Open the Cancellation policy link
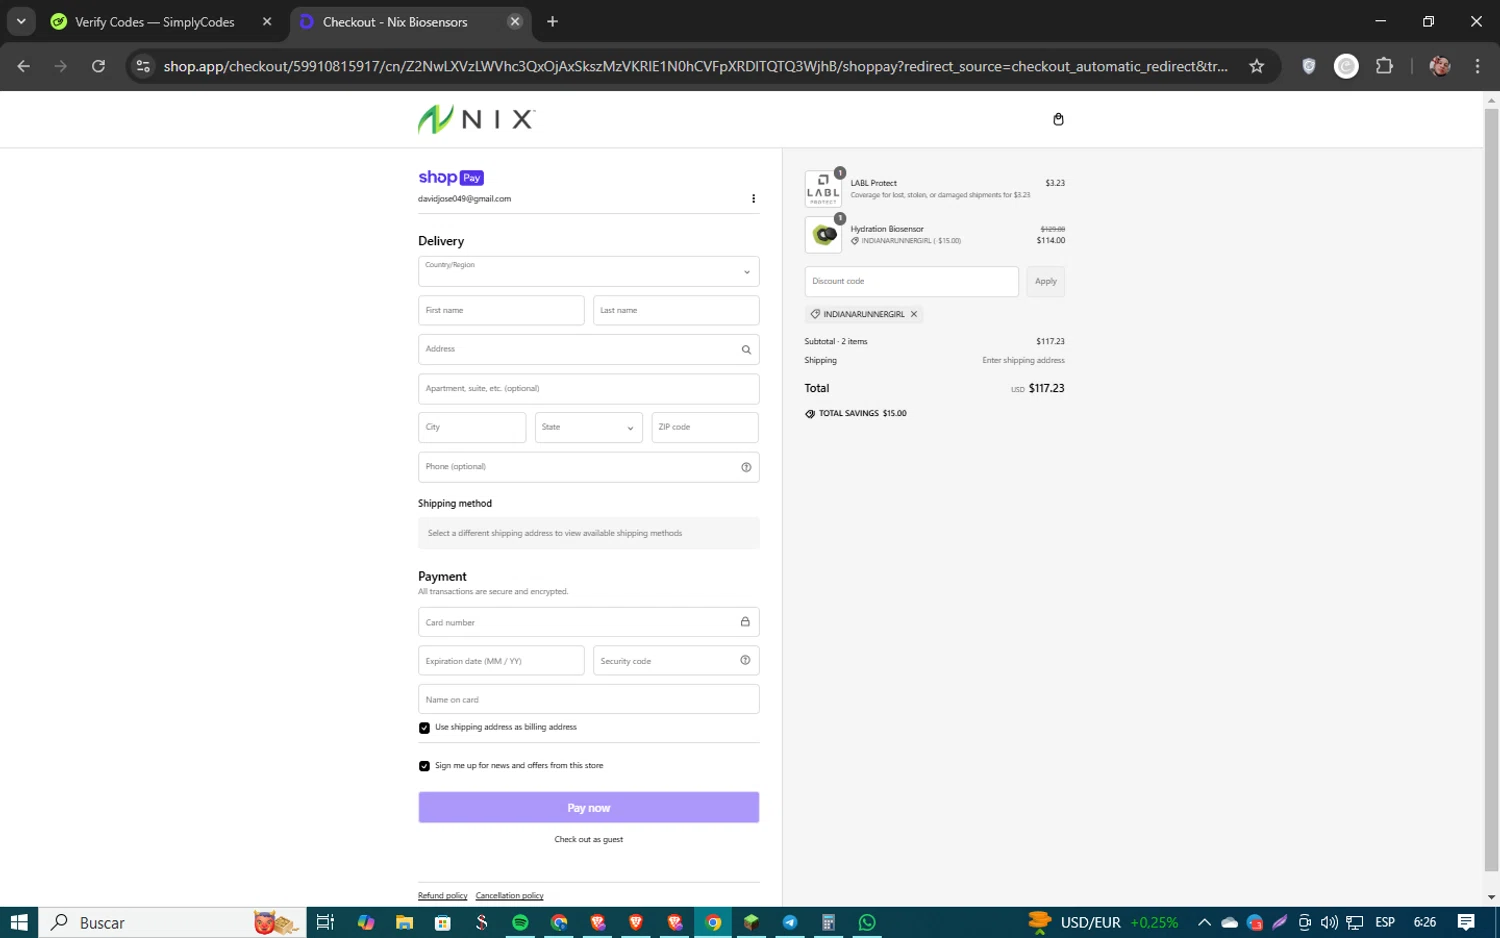The height and width of the screenshot is (938, 1500). click(x=509, y=896)
